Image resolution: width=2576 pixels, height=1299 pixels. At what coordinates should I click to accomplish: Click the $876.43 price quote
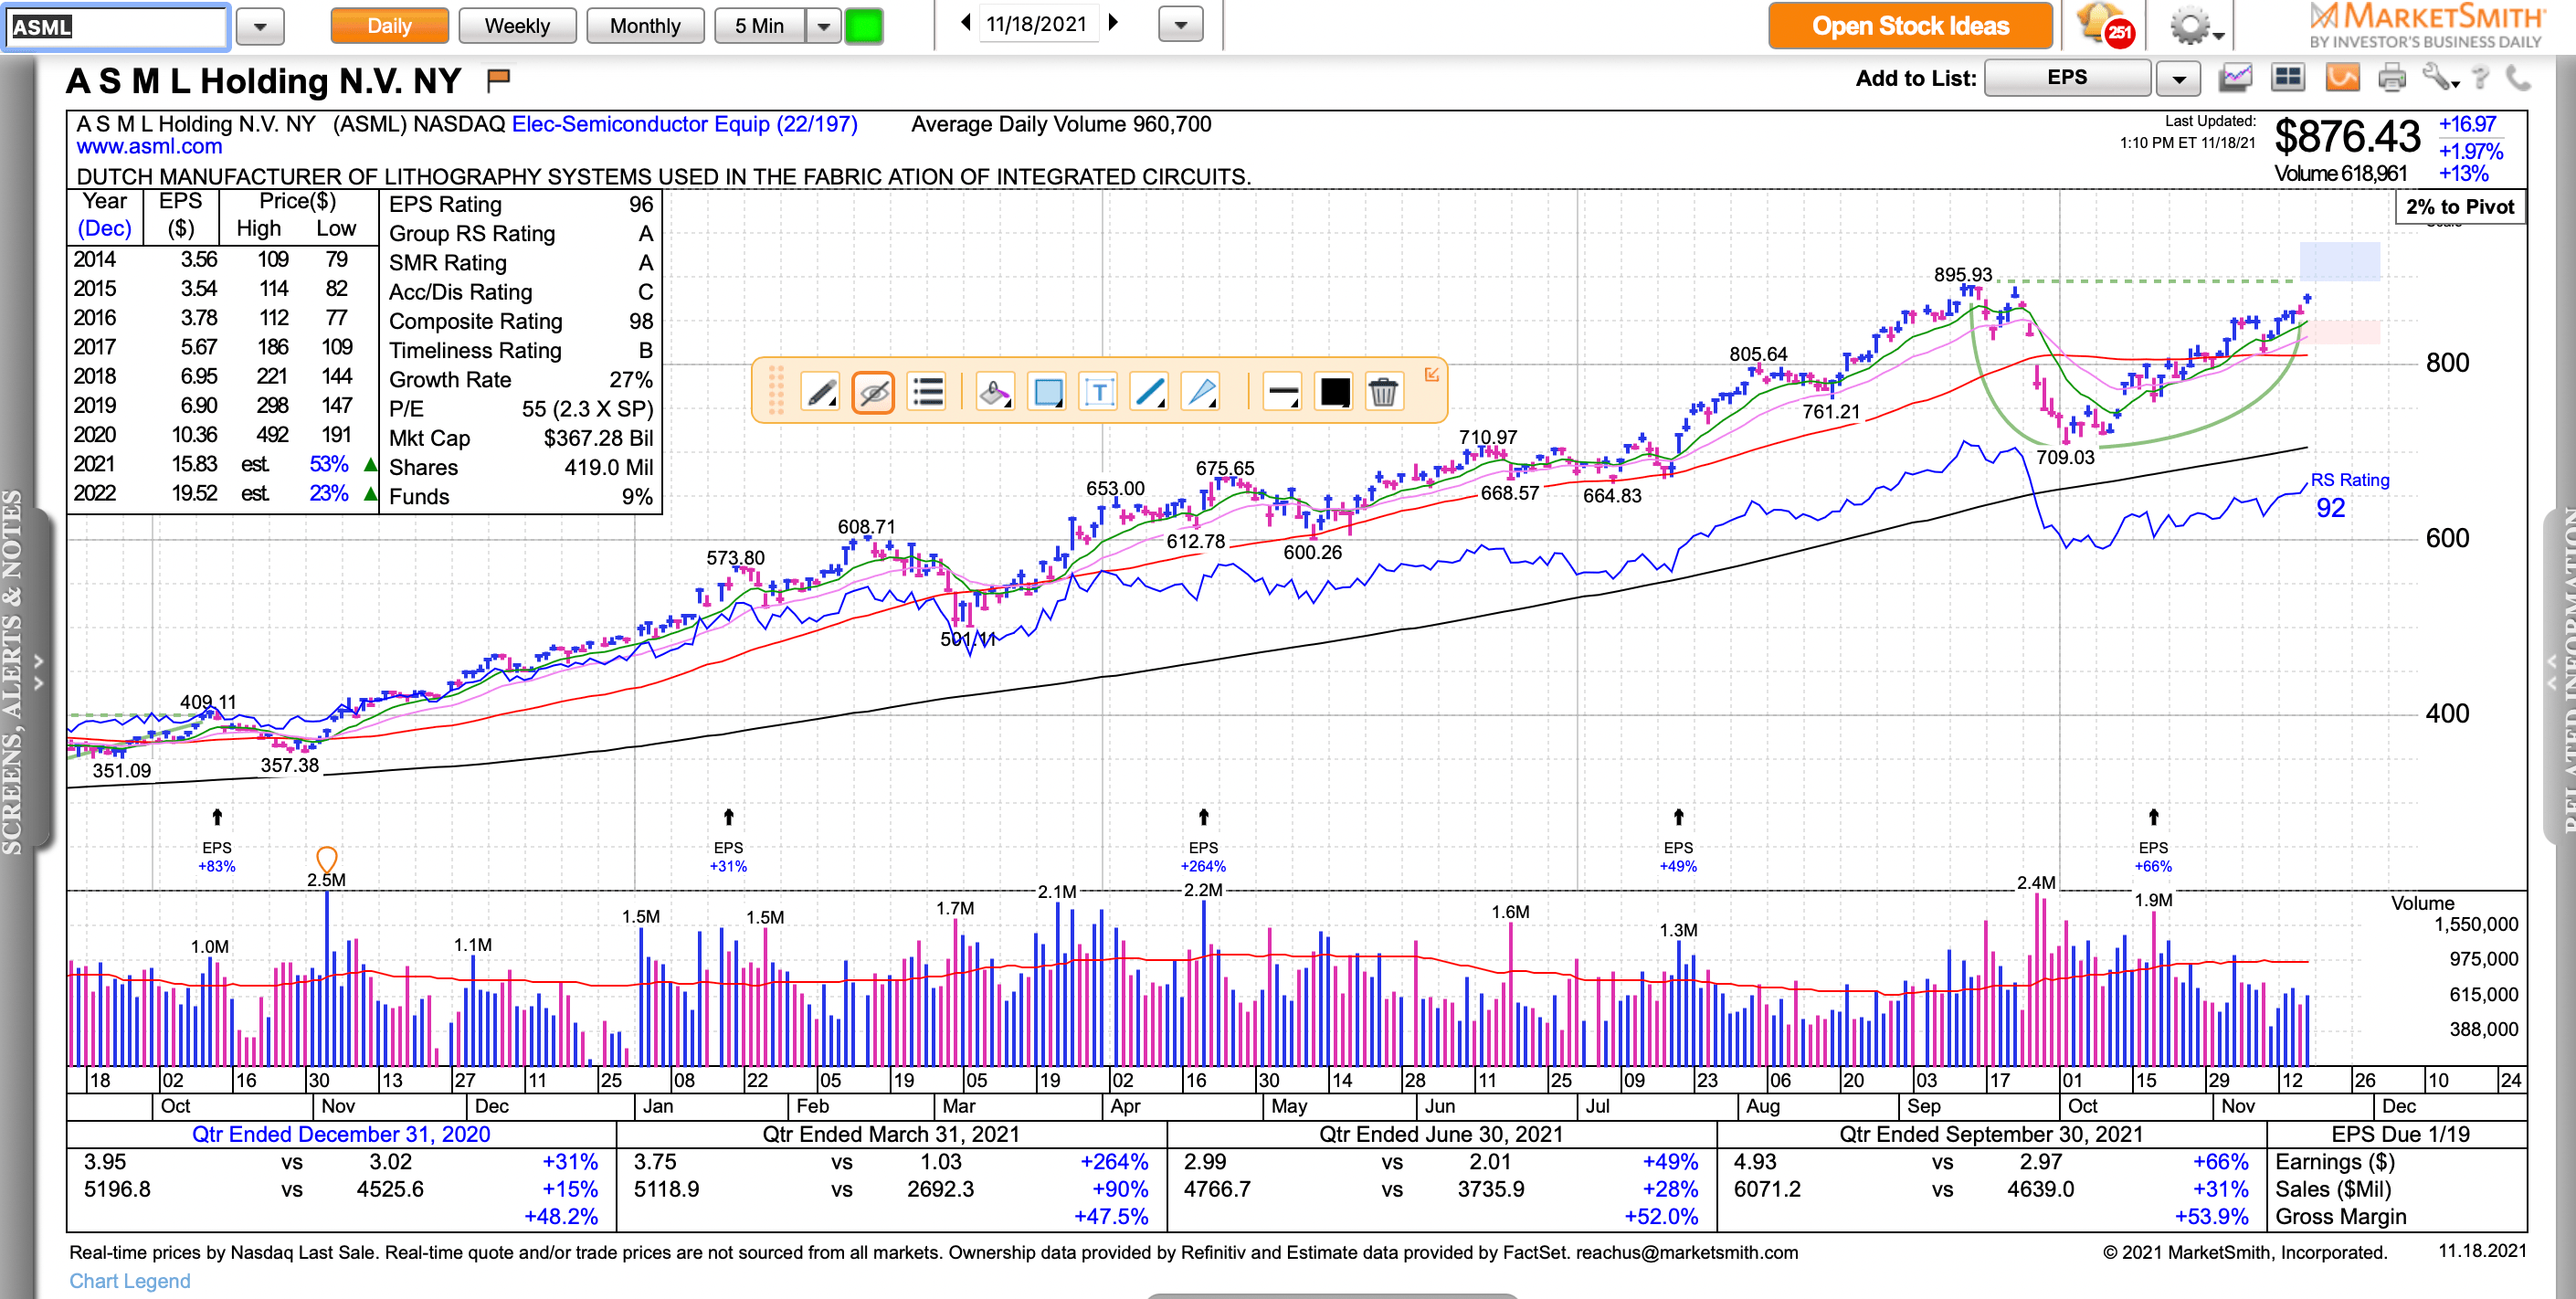tap(2347, 137)
